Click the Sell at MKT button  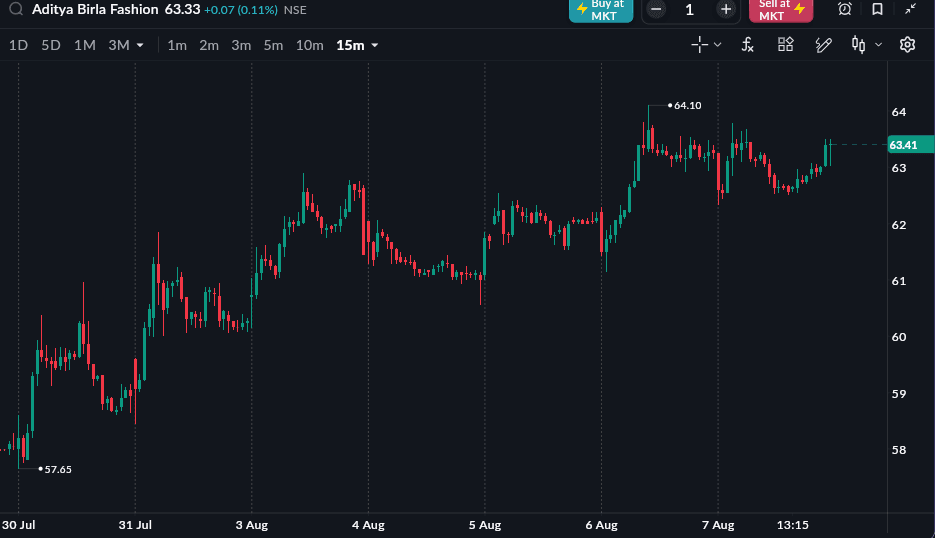coord(781,10)
